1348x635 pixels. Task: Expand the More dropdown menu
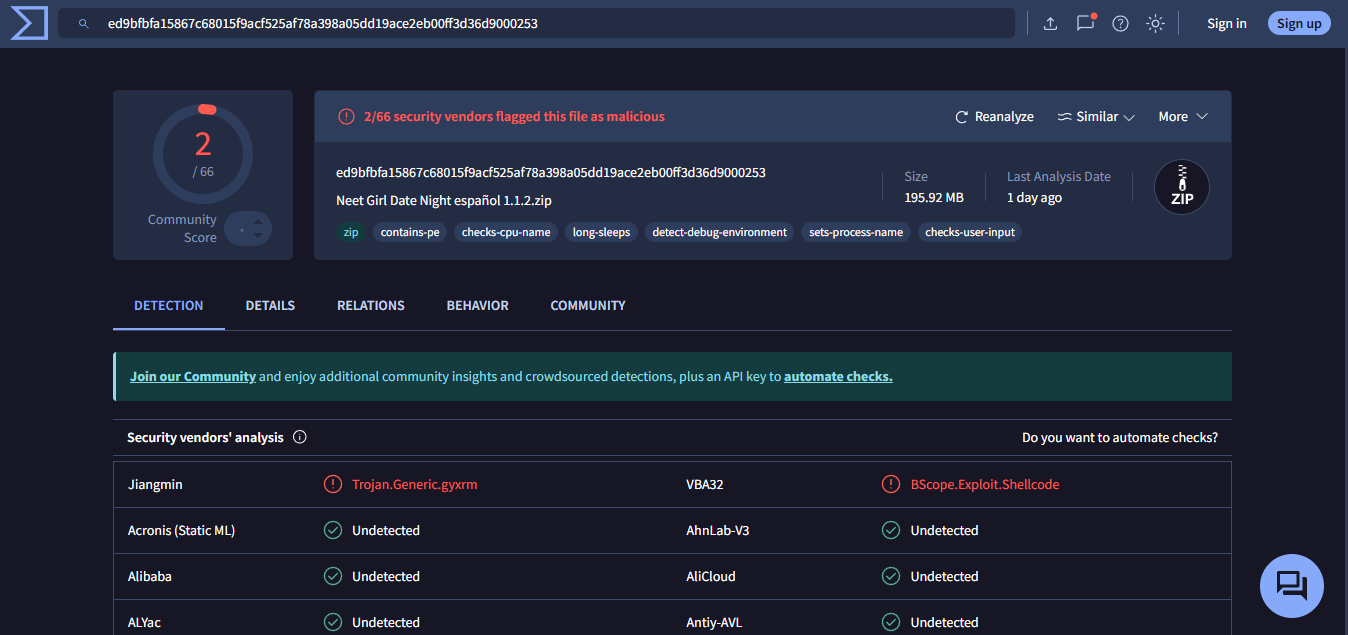pyautogui.click(x=1183, y=117)
